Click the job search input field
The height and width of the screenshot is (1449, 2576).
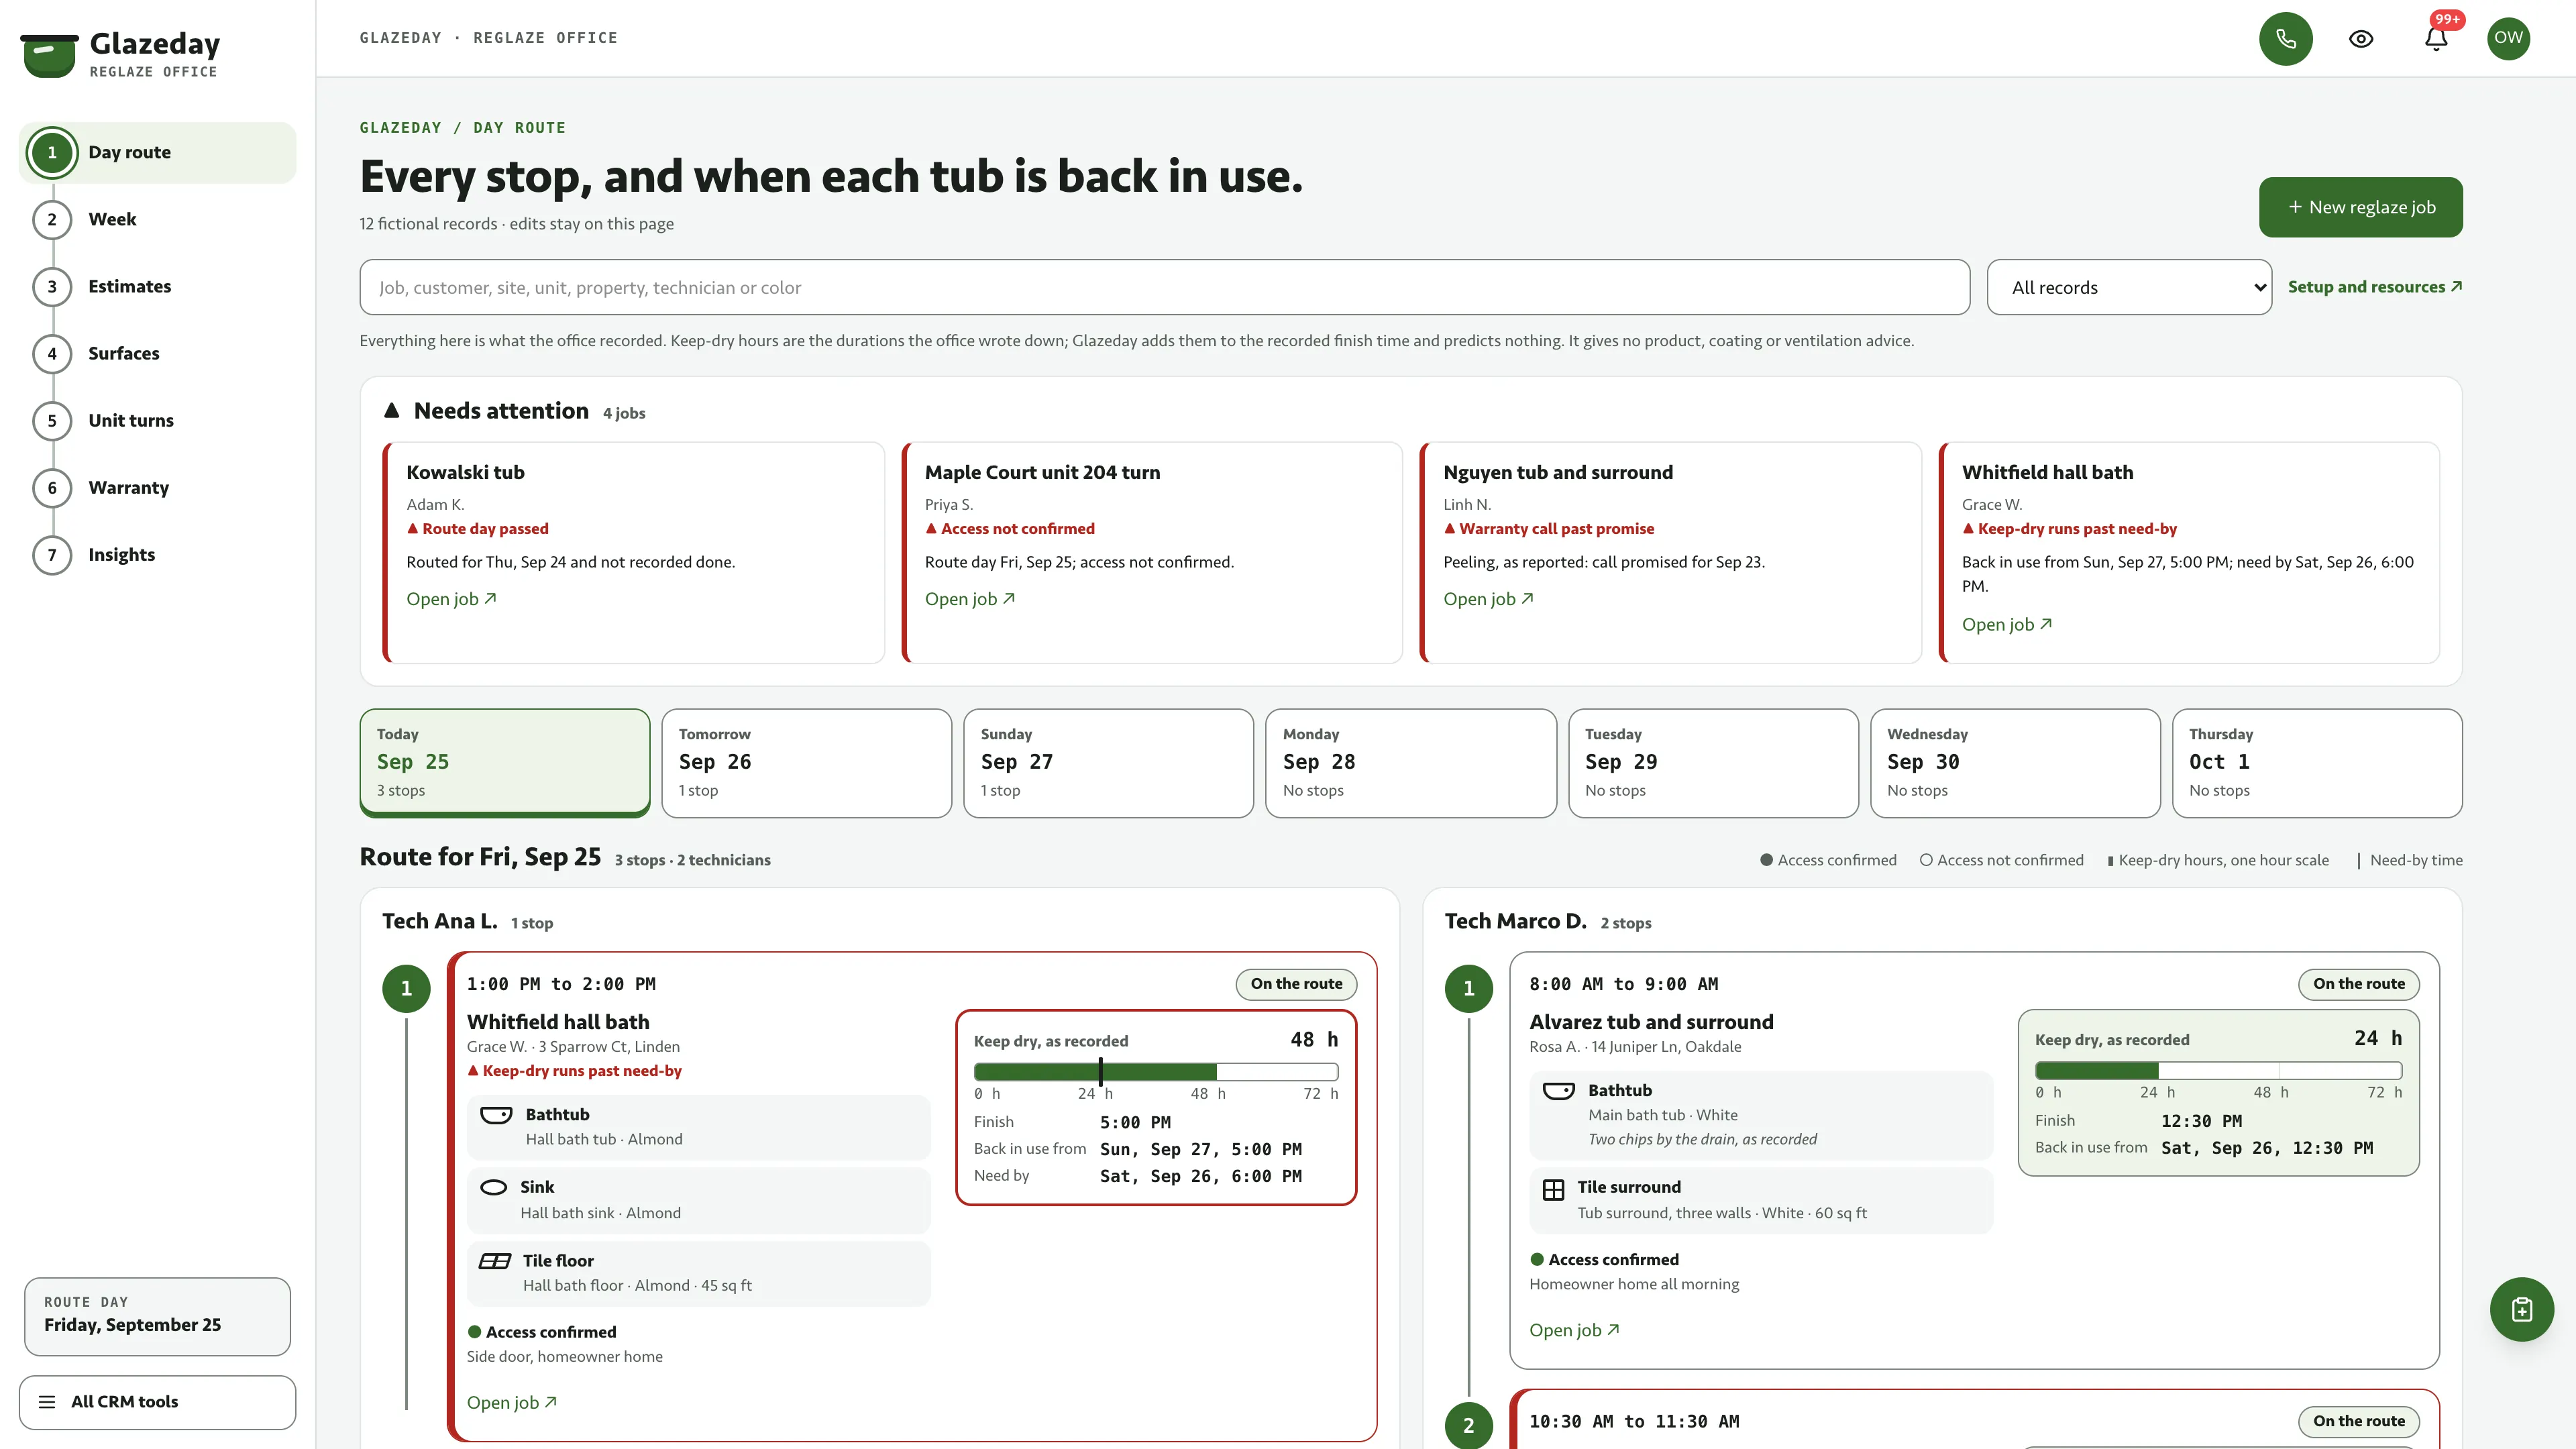coord(1164,287)
